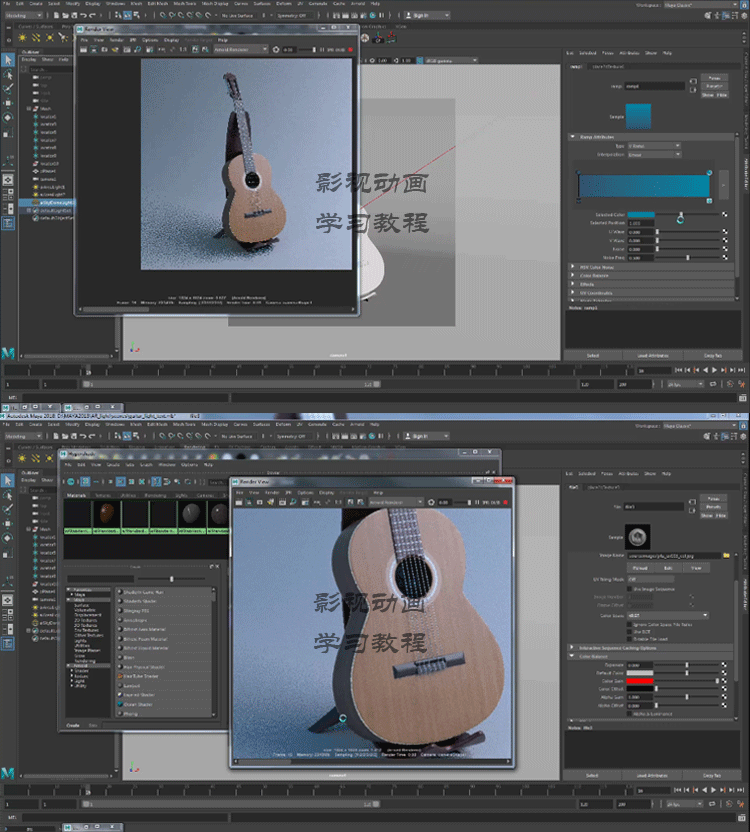Click Snap to grids magnet icon, upper Maya

point(163,15)
